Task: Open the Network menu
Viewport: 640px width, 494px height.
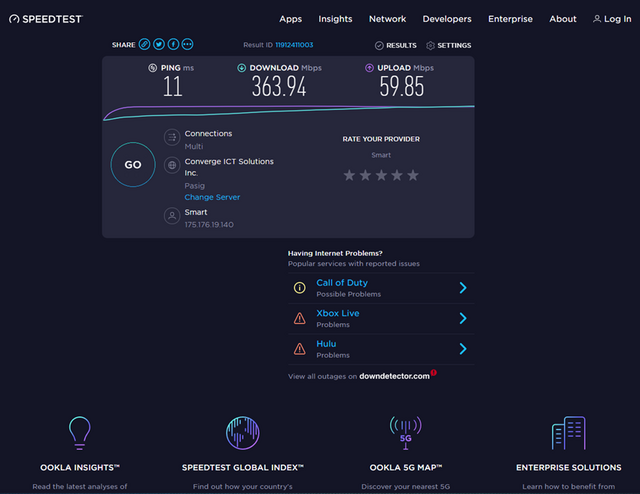Action: [x=387, y=19]
